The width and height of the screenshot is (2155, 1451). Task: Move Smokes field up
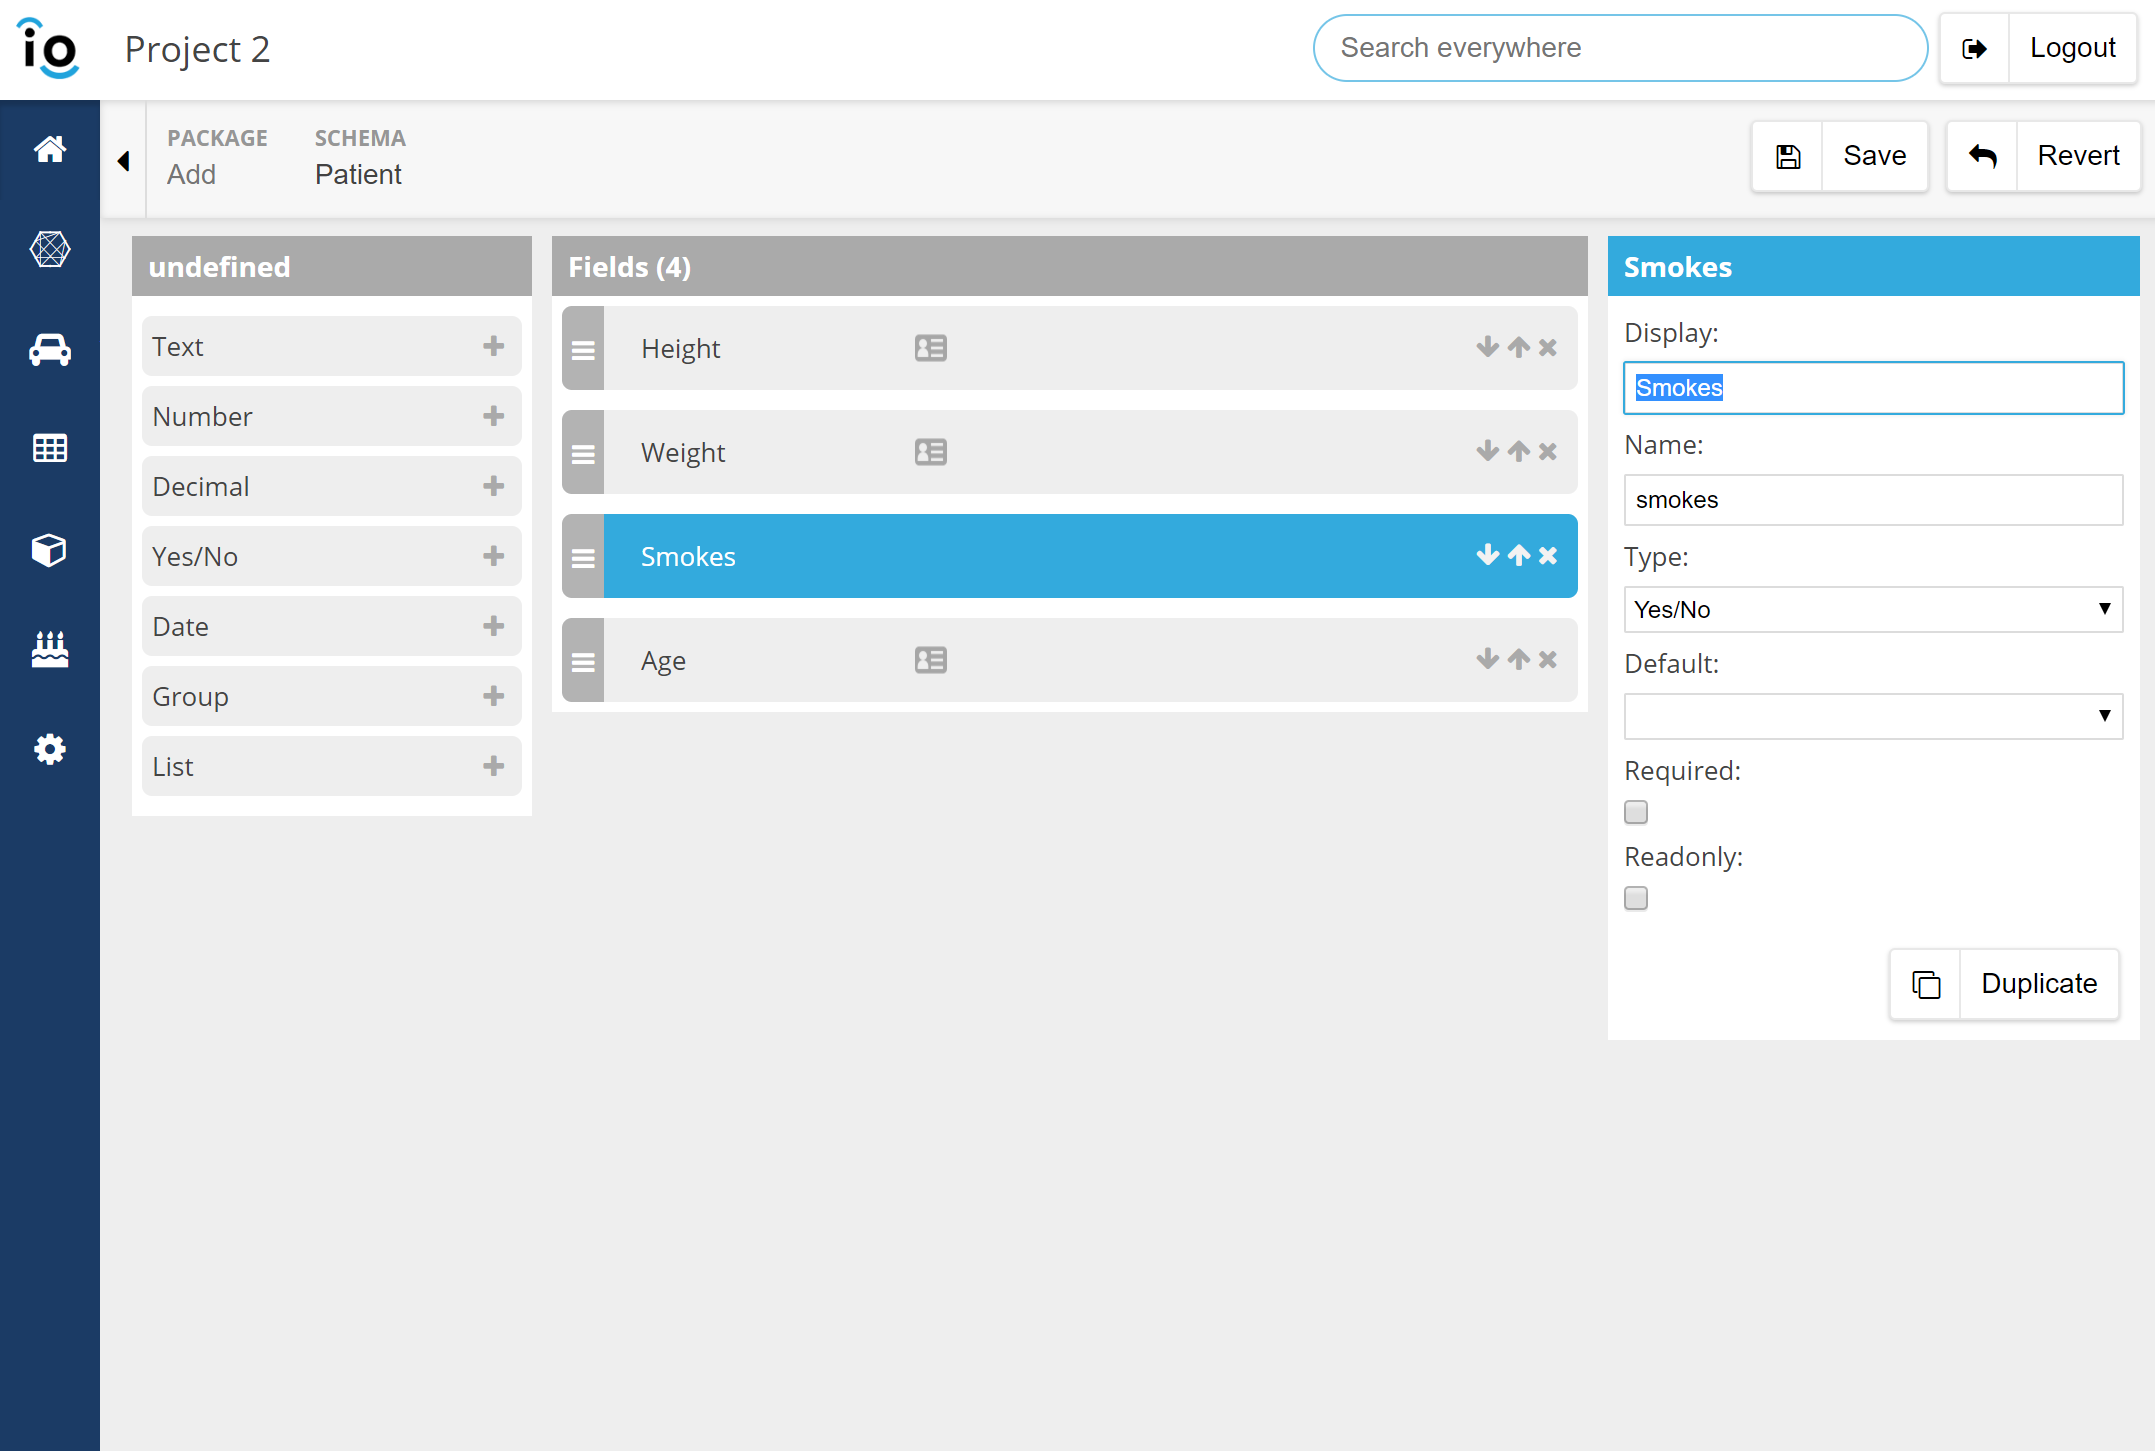[x=1519, y=555]
